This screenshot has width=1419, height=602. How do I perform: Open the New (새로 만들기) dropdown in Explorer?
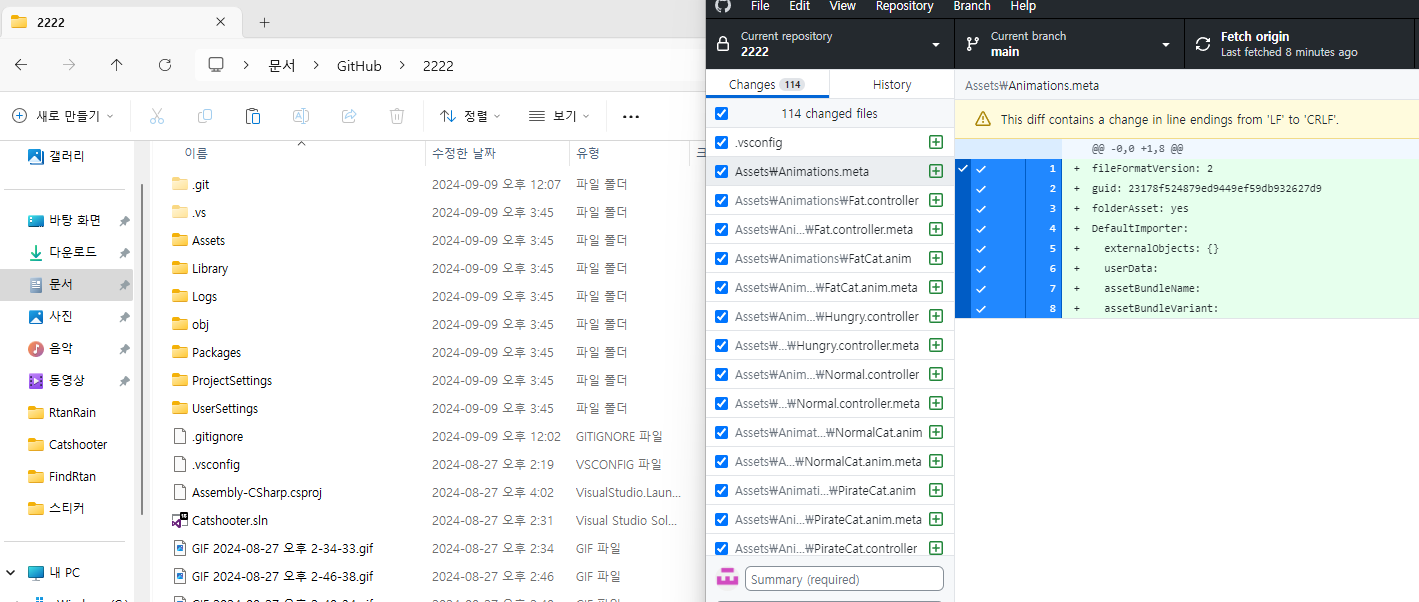[x=63, y=116]
